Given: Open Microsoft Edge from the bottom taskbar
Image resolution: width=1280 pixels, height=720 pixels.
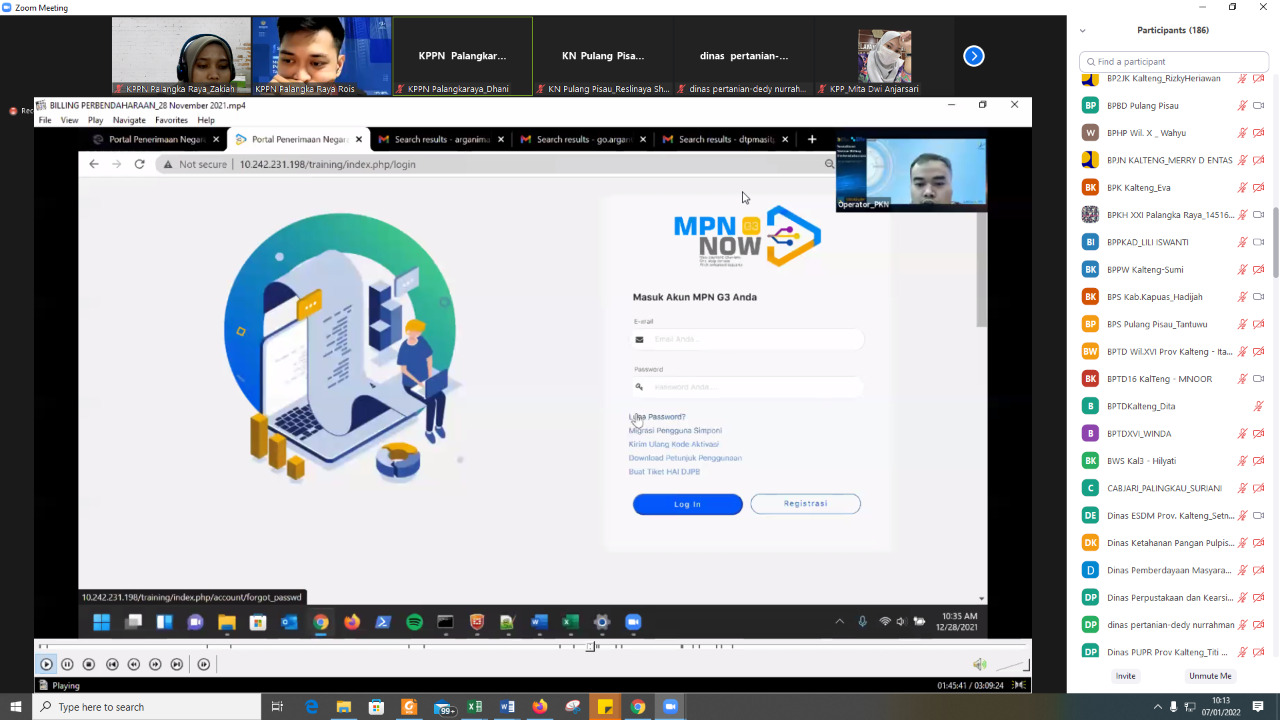Looking at the screenshot, I should point(311,707).
